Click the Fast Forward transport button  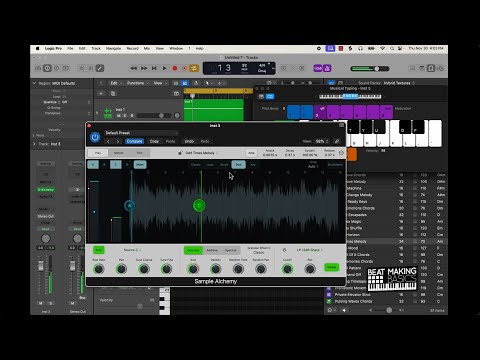[144, 68]
